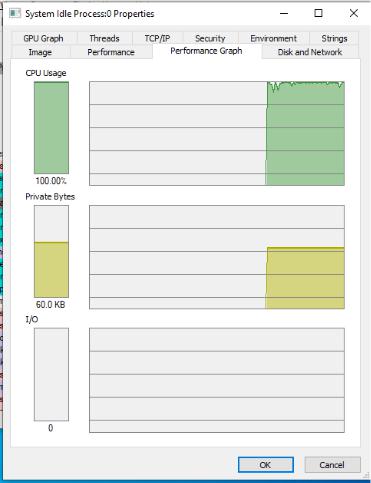Switch to the GPU Graph tab

43,38
